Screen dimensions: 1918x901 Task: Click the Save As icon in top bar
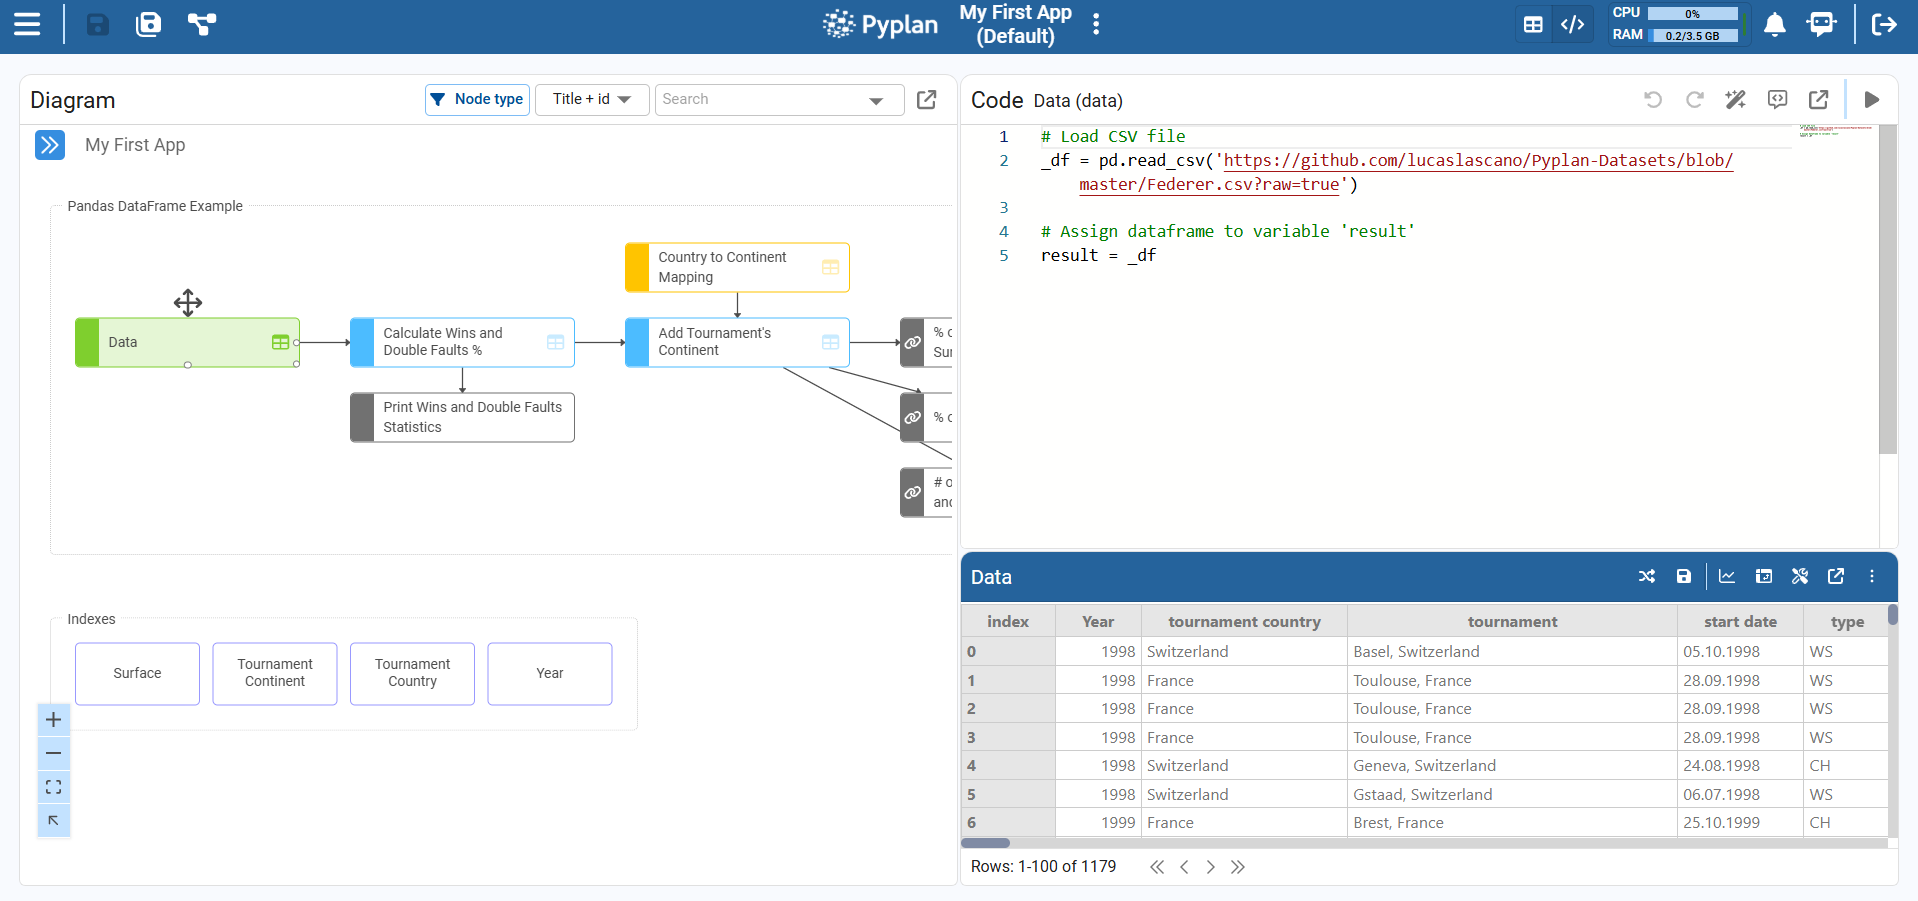[148, 24]
